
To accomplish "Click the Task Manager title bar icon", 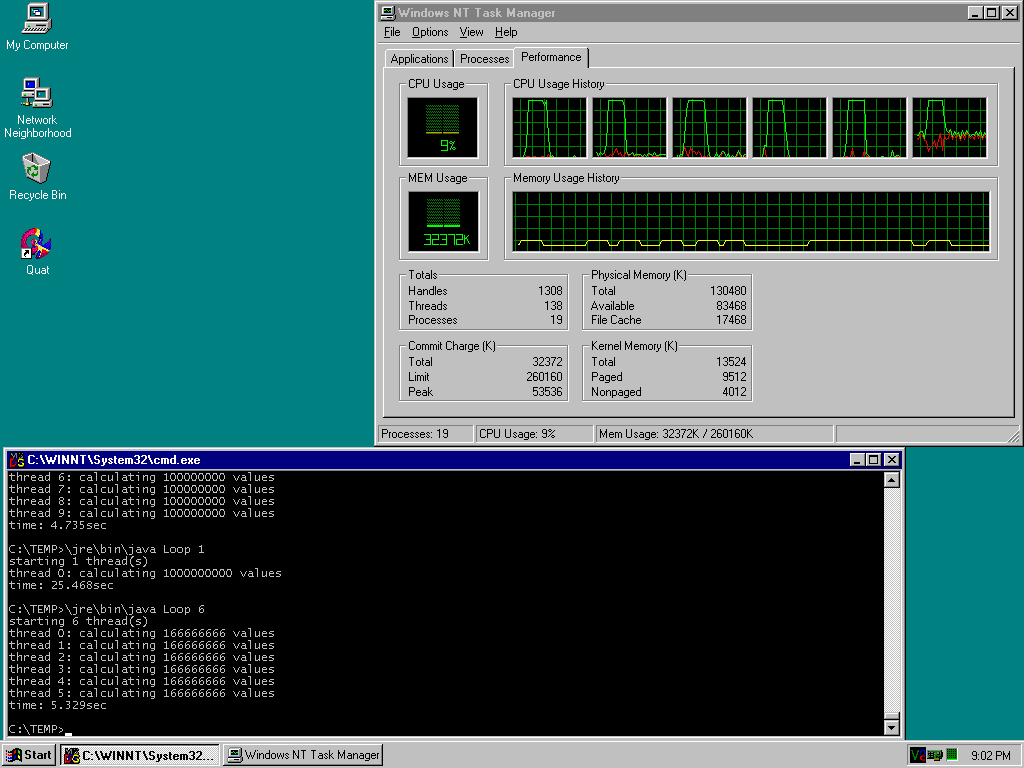I will click(x=388, y=13).
